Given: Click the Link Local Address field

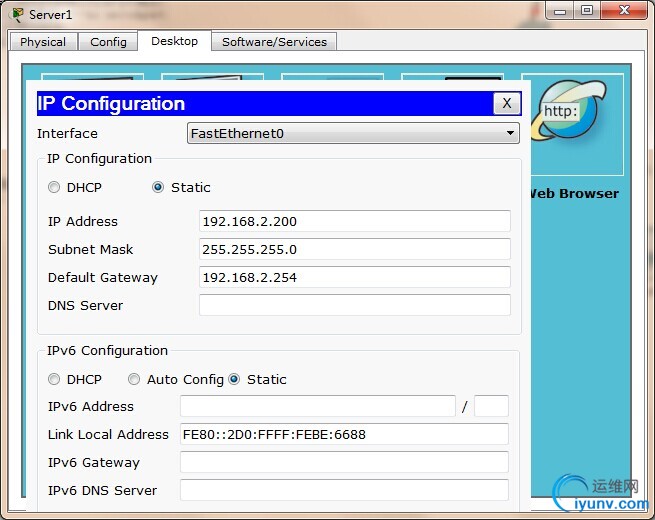Looking at the screenshot, I should tap(344, 434).
